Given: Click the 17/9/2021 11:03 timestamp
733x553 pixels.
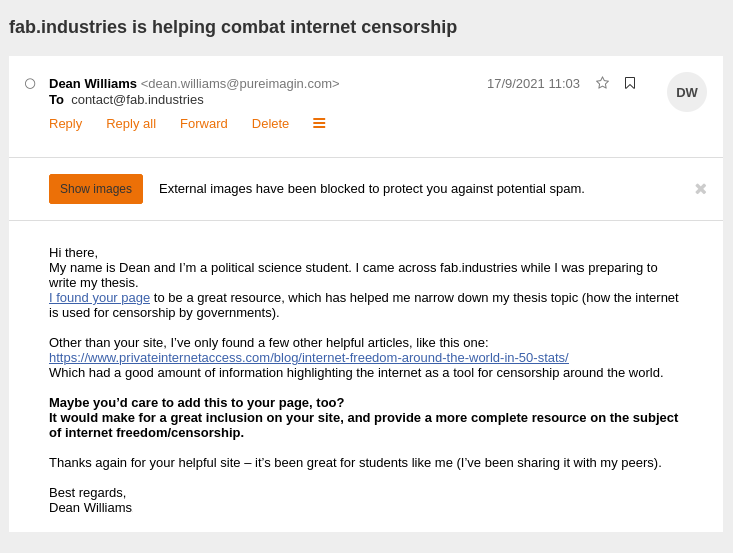Looking at the screenshot, I should click(533, 84).
